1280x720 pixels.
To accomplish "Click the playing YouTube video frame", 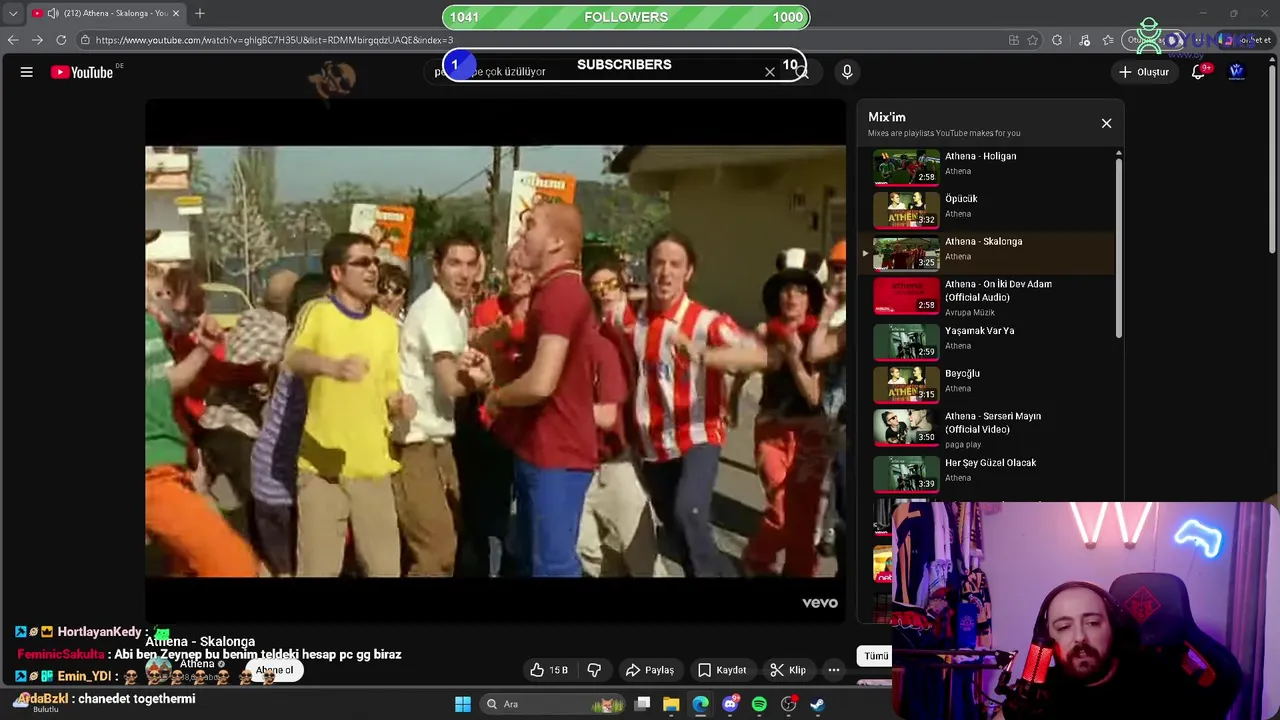I will [495, 361].
